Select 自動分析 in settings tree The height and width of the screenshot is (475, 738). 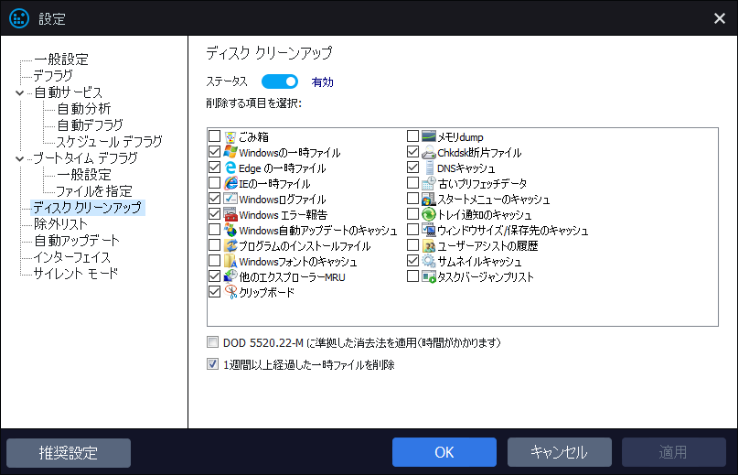[84, 109]
